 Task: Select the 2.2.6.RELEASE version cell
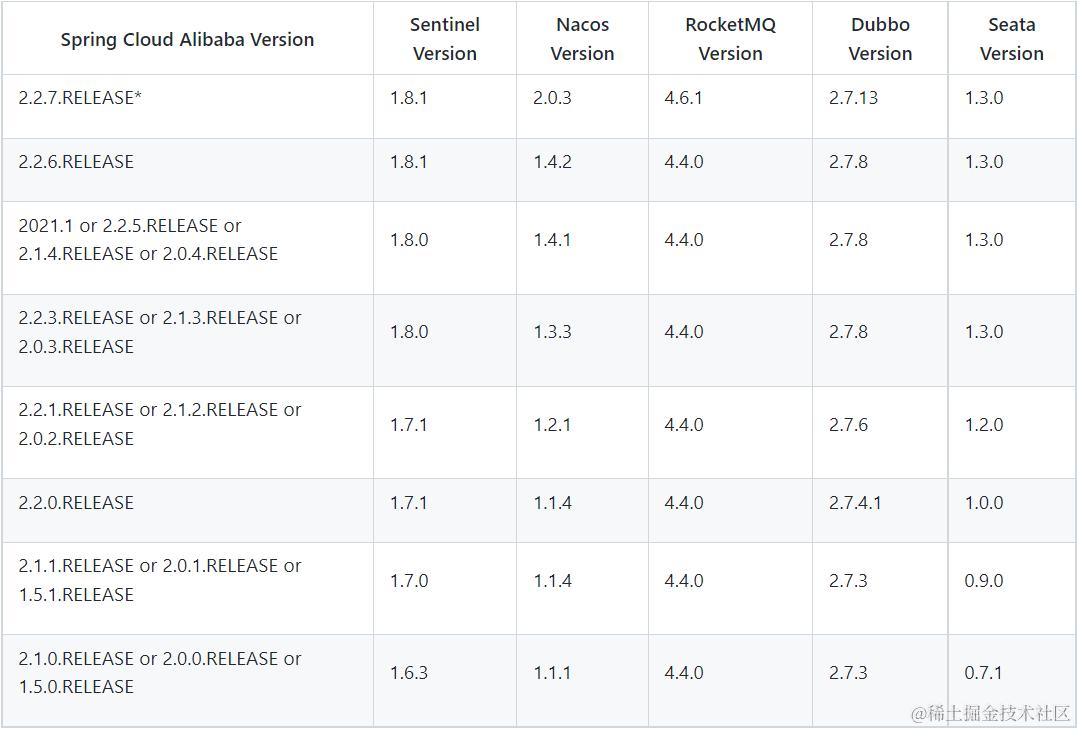coord(76,162)
